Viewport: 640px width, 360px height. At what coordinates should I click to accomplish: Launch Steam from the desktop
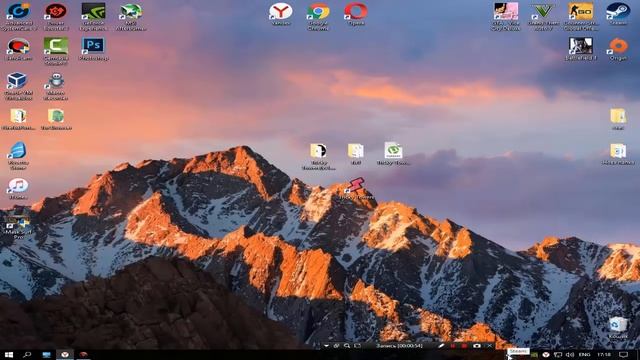(x=618, y=14)
